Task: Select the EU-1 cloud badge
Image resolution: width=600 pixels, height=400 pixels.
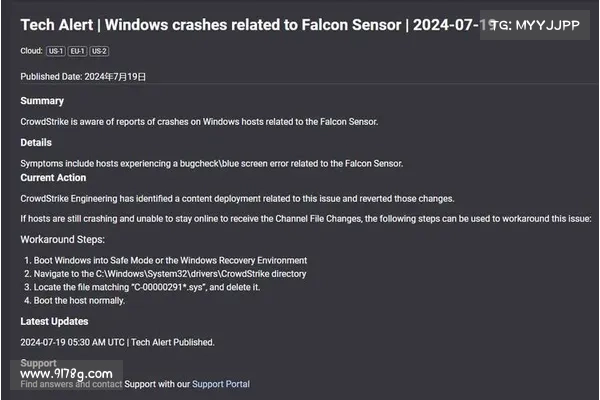Action: (x=77, y=51)
